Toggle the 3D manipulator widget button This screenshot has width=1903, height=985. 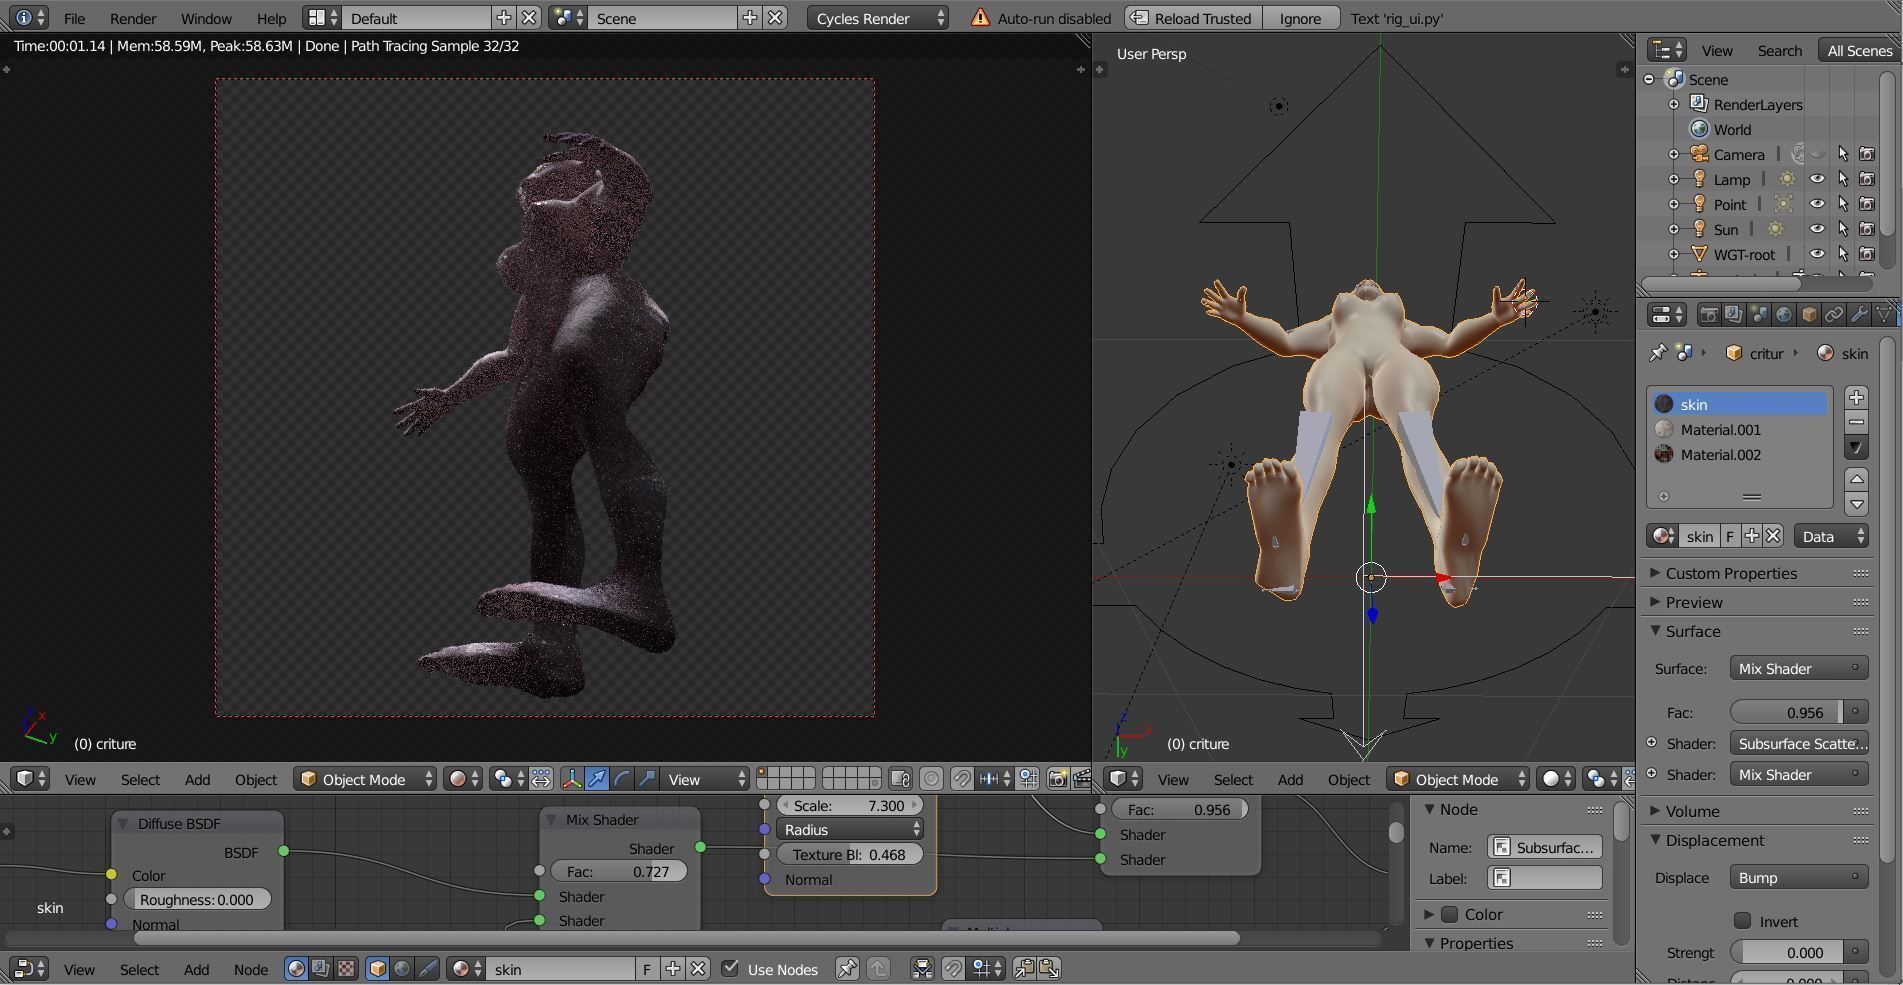click(572, 779)
